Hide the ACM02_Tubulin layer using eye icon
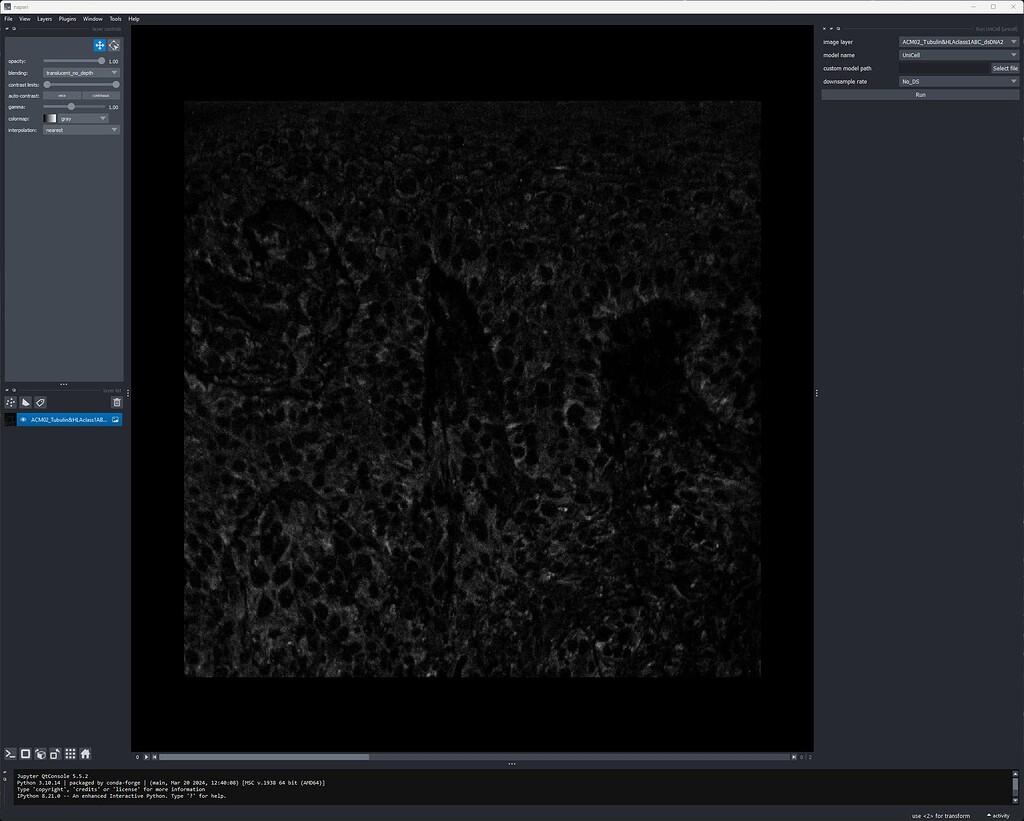The height and width of the screenshot is (821, 1024). tap(23, 420)
